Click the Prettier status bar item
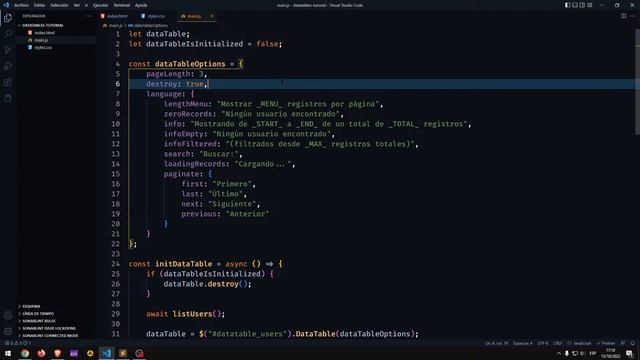Screen dimensions: 640x360 [606, 343]
